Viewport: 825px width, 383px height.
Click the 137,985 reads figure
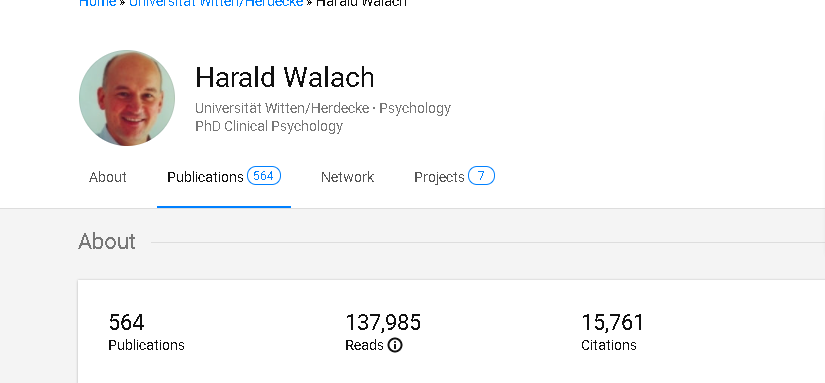tap(383, 322)
